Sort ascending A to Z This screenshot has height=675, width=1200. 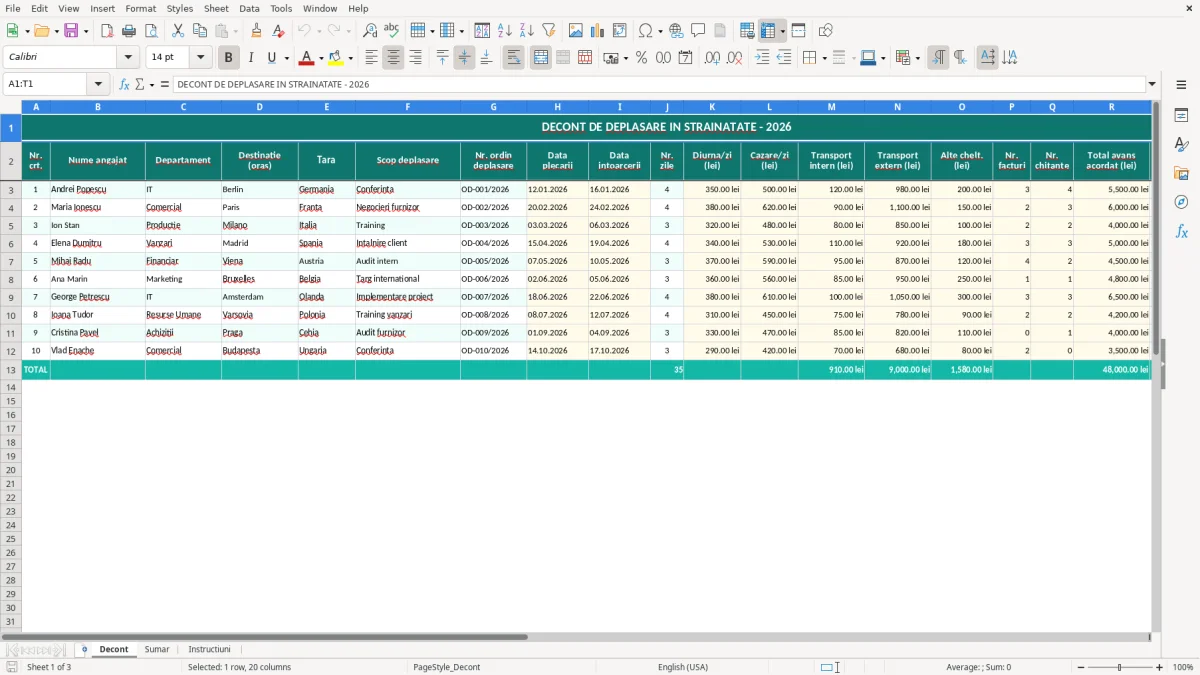tap(505, 31)
